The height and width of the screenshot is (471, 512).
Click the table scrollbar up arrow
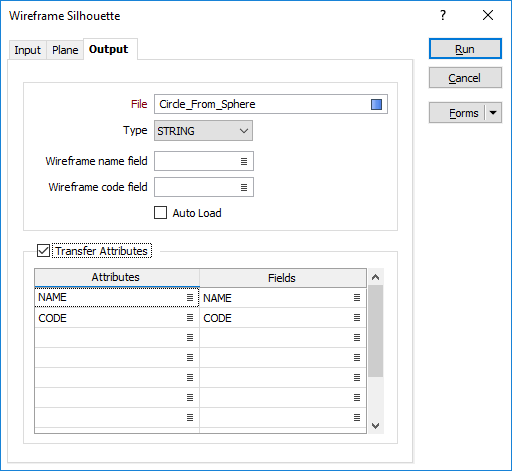[x=376, y=277]
